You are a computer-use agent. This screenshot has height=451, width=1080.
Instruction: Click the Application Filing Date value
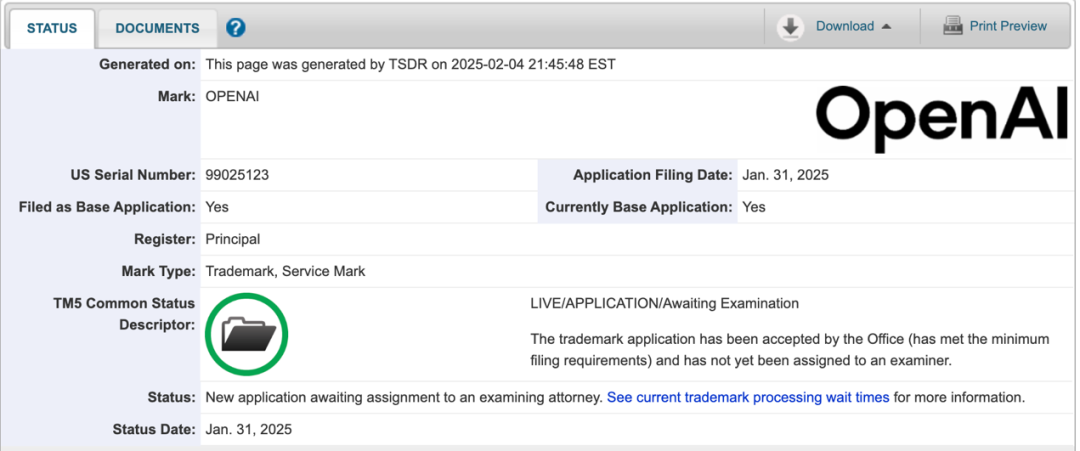tap(785, 175)
